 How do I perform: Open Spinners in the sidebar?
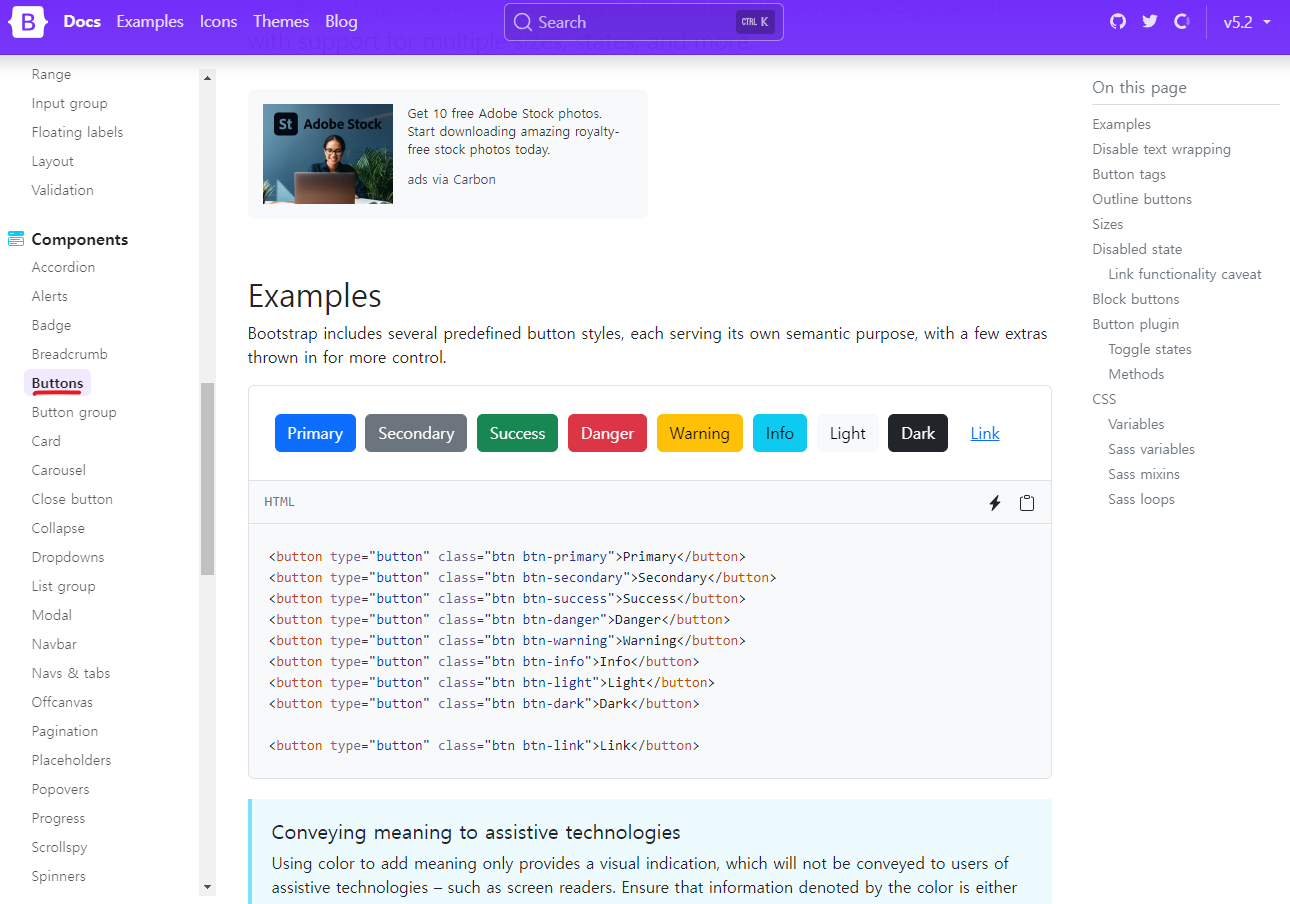pyautogui.click(x=58, y=876)
